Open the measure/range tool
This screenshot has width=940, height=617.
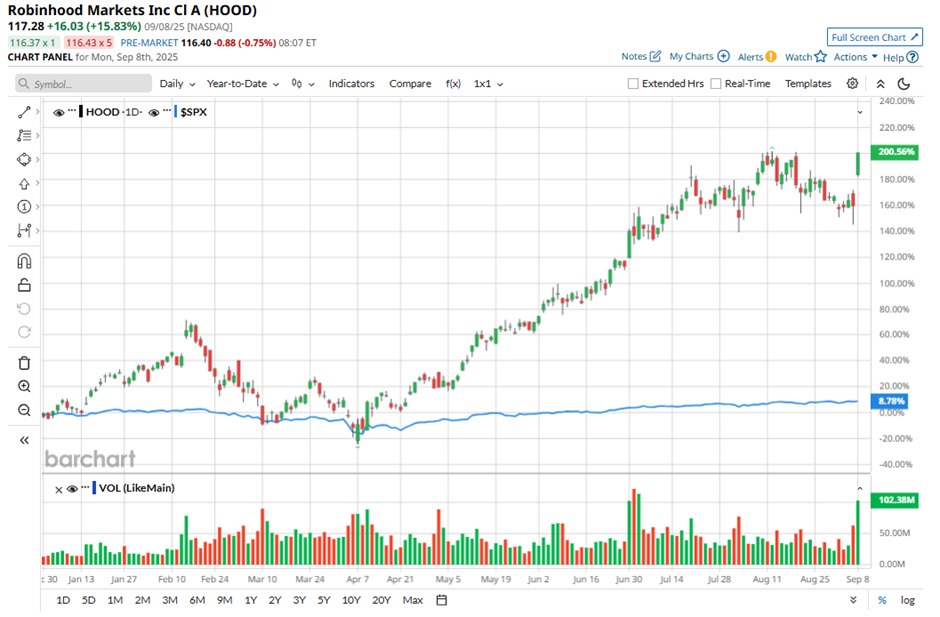24,230
